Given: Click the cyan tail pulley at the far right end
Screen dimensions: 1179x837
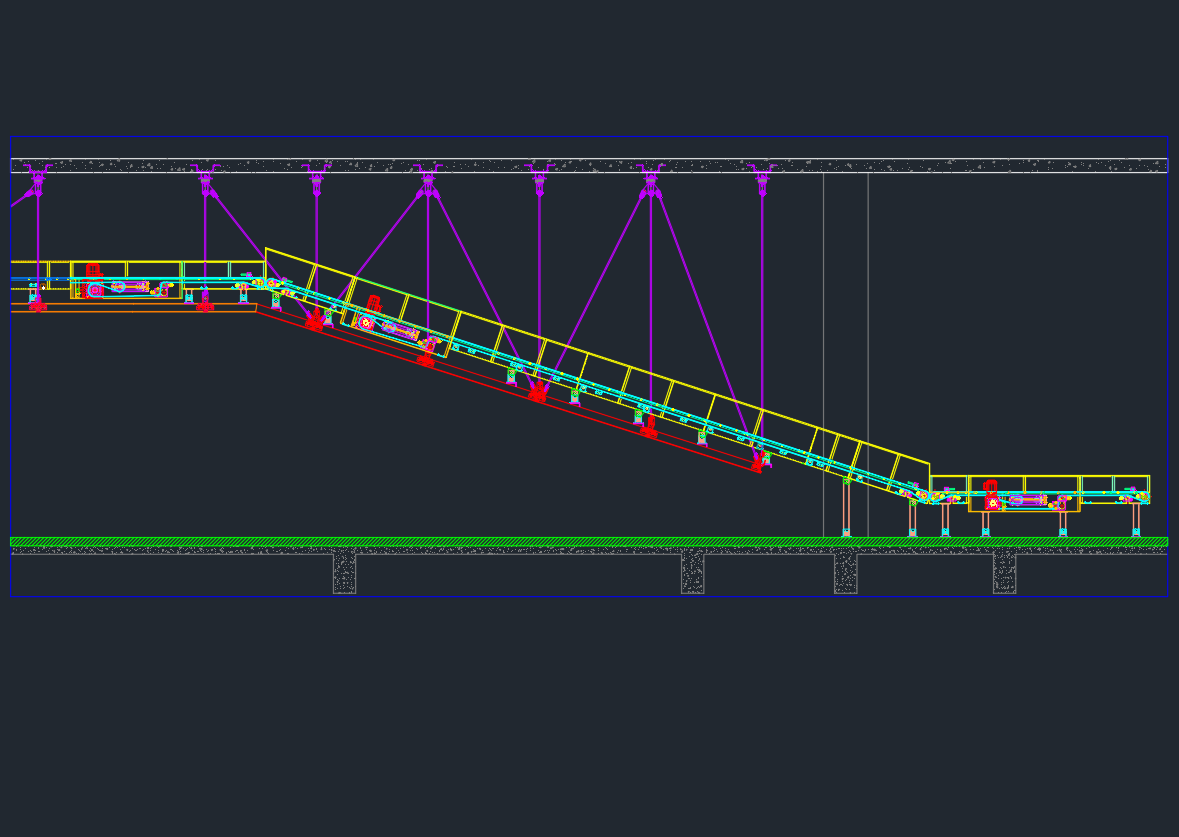Looking at the screenshot, I should tap(1143, 496).
